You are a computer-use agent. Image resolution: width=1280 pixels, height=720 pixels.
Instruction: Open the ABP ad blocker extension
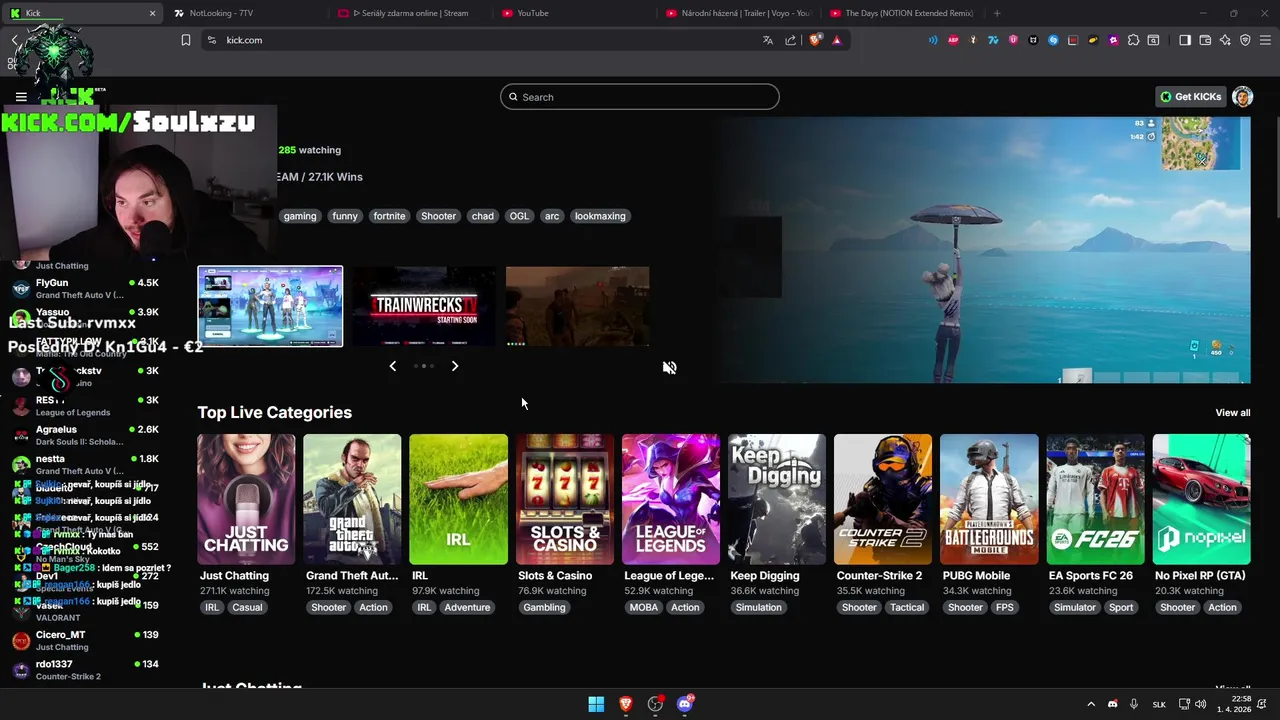(x=953, y=40)
